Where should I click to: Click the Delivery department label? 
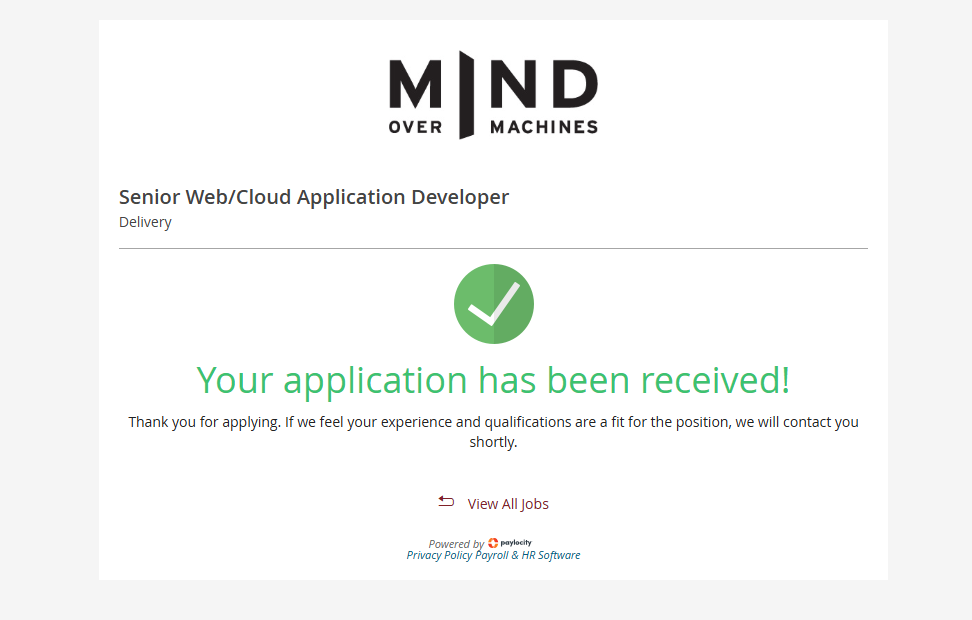[145, 222]
